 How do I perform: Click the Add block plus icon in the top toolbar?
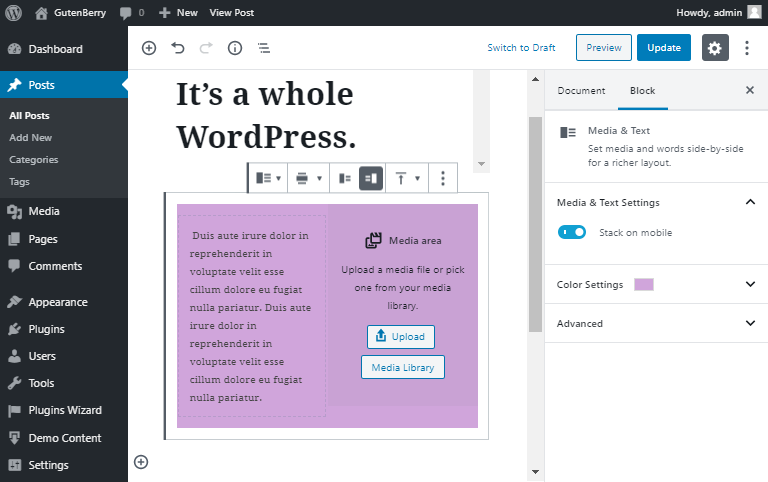(x=149, y=48)
